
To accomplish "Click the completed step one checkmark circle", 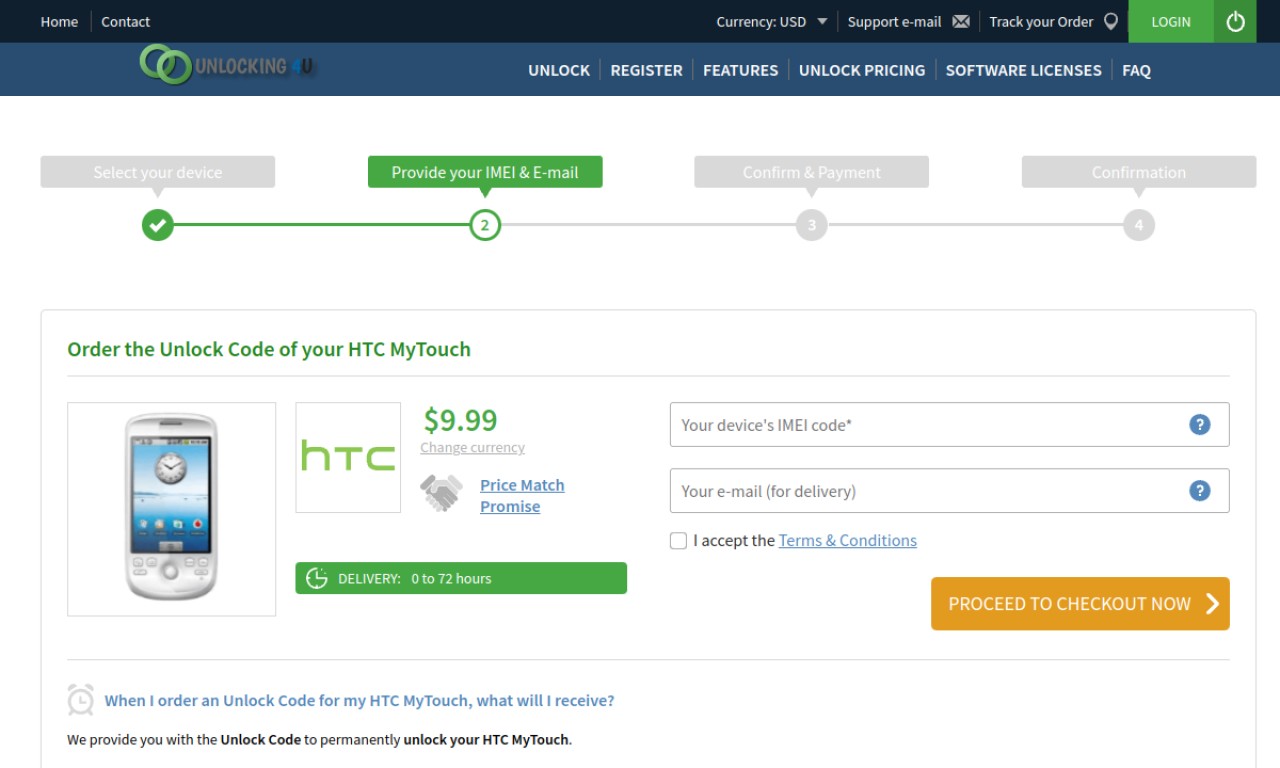I will pyautogui.click(x=157, y=225).
